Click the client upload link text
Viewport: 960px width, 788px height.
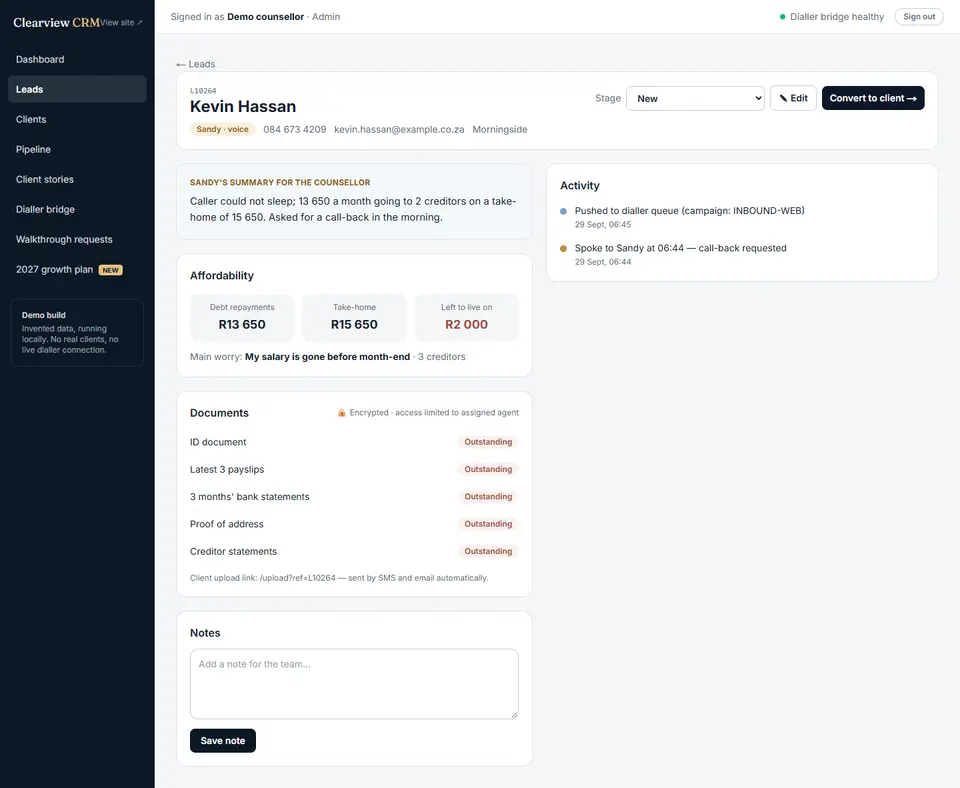click(339, 578)
